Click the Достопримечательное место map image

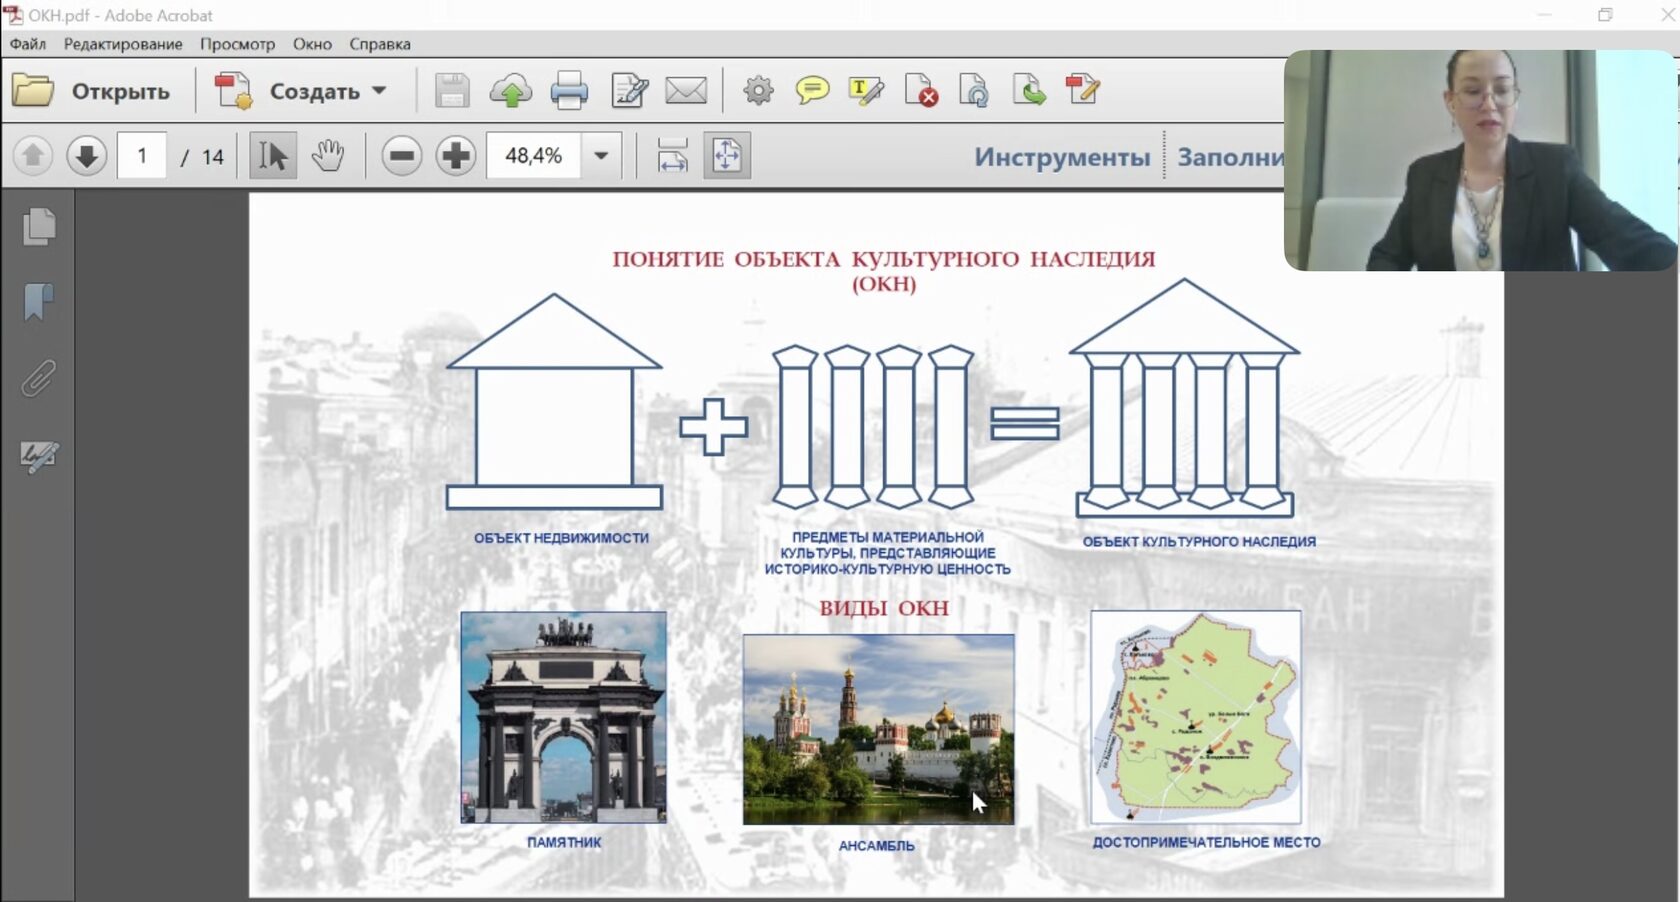pyautogui.click(x=1196, y=717)
